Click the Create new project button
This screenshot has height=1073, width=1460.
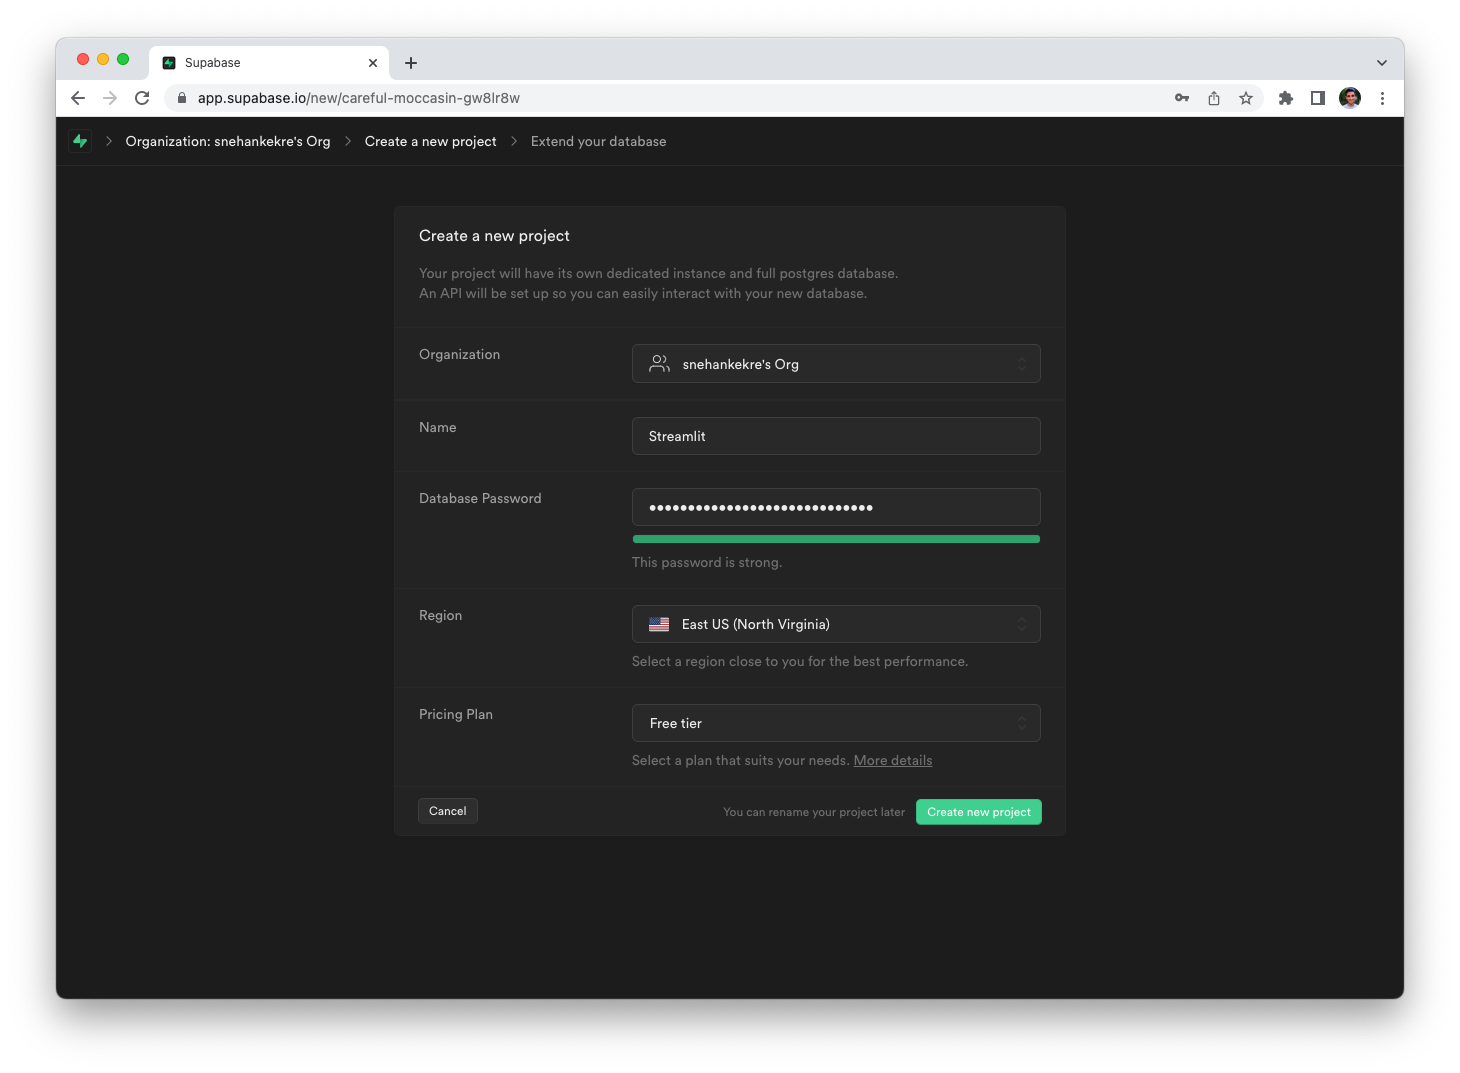pyautogui.click(x=978, y=812)
